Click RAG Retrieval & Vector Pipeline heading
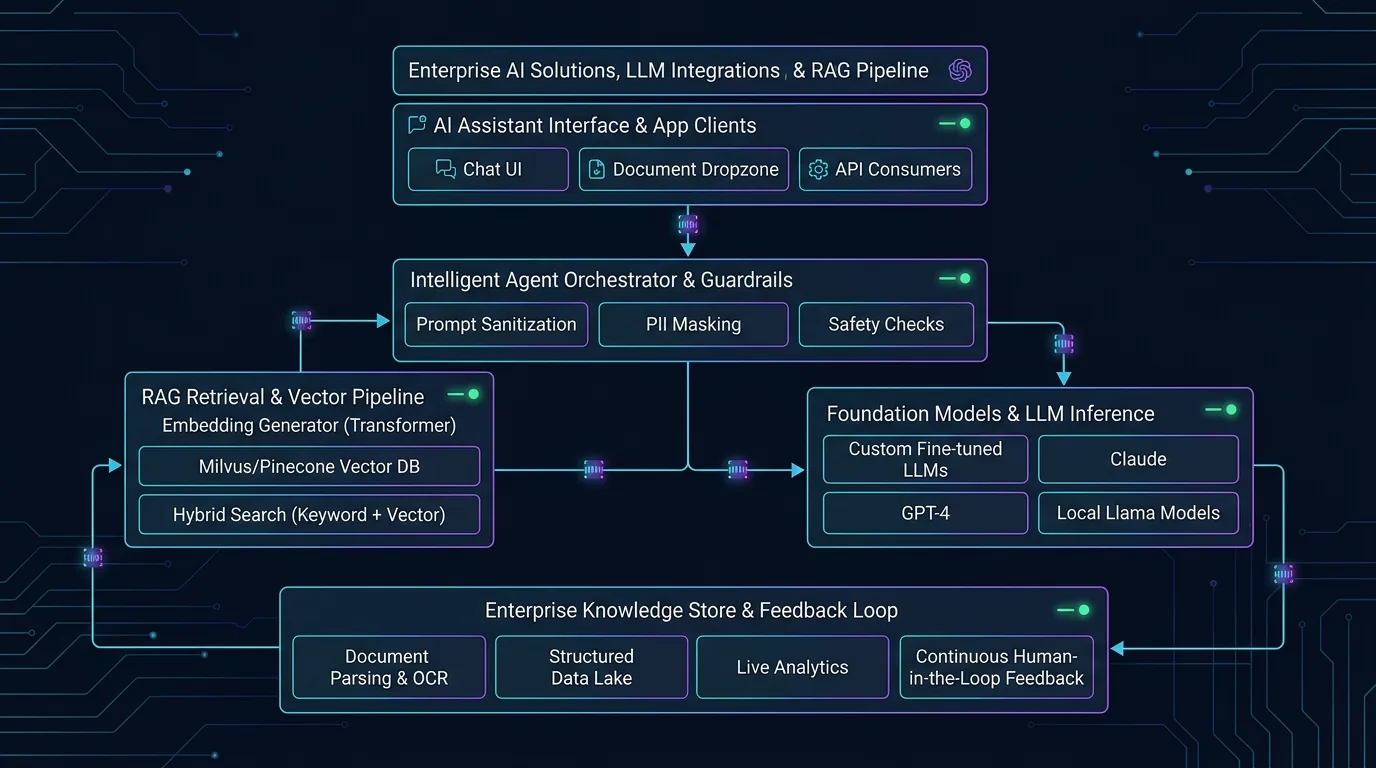The image size is (1376, 768). (x=283, y=397)
